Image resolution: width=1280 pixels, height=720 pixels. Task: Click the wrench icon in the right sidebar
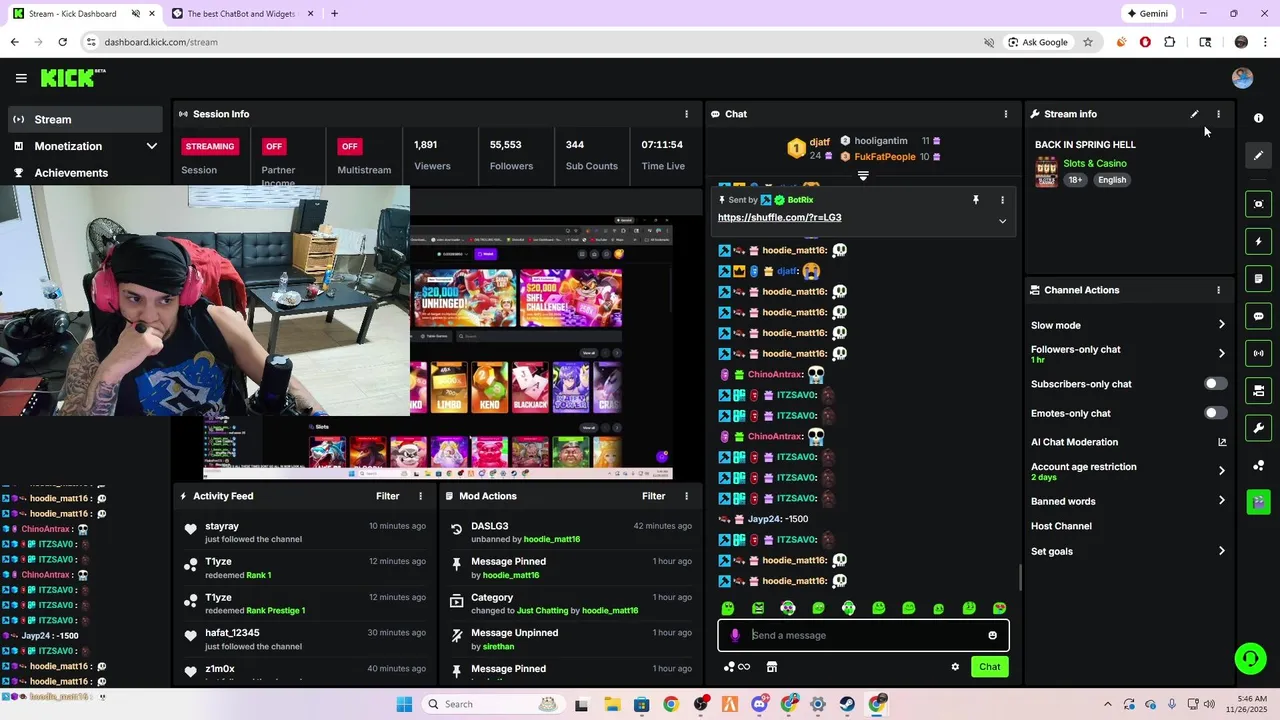point(1258,428)
